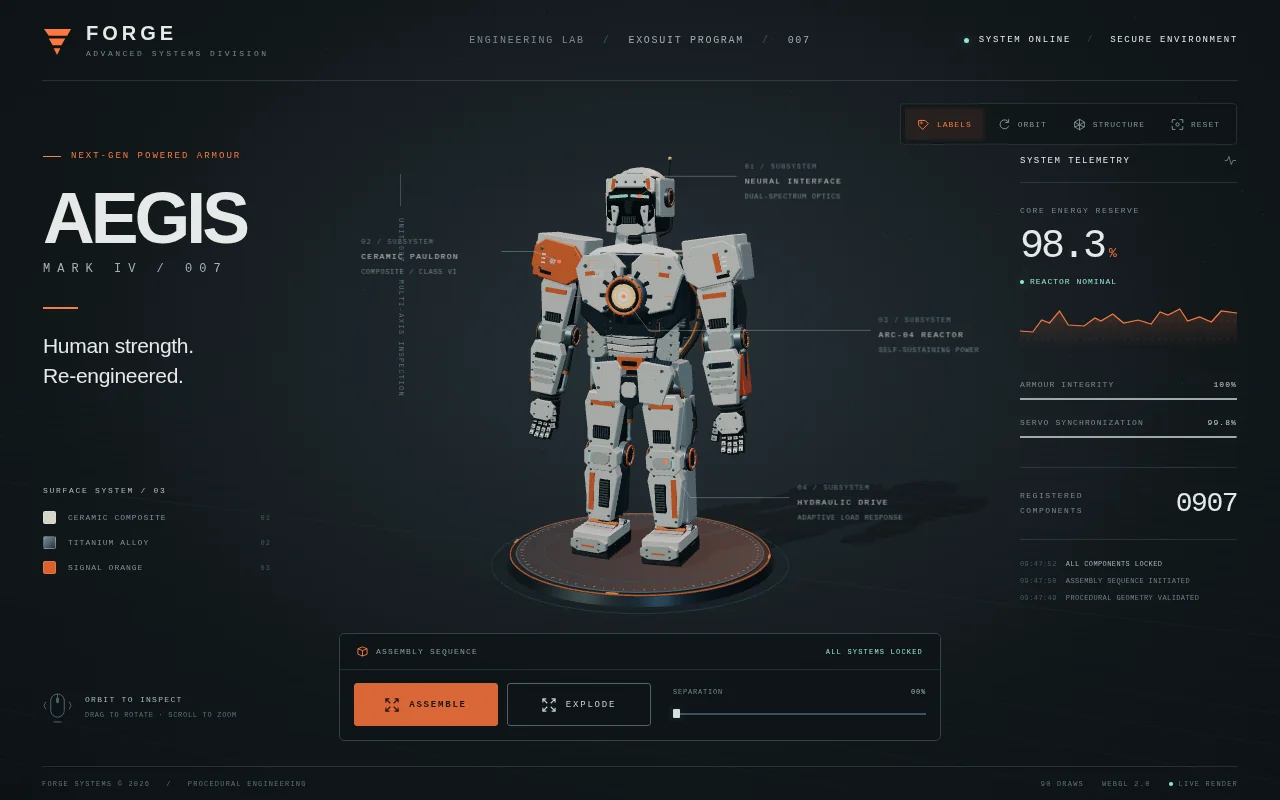
Task: Click the MARK IV / 007 subtitle
Action: [134, 268]
